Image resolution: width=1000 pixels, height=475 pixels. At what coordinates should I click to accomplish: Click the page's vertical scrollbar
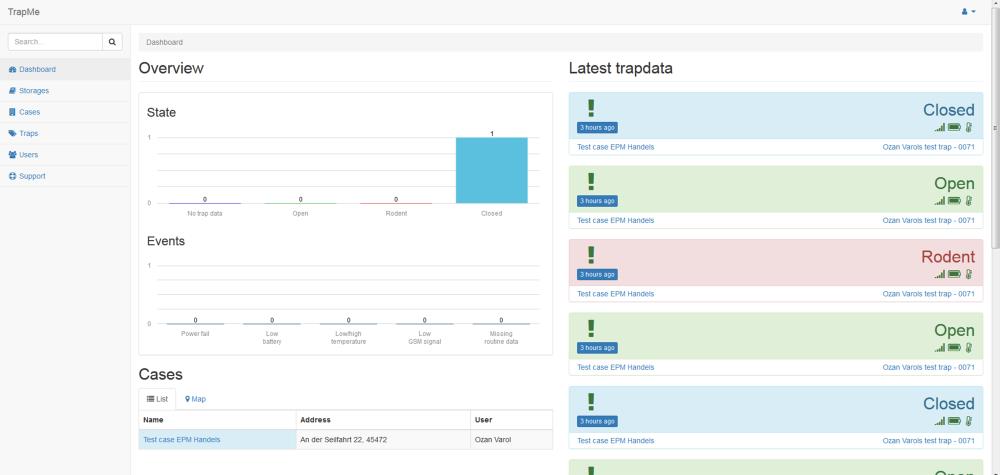(996, 128)
